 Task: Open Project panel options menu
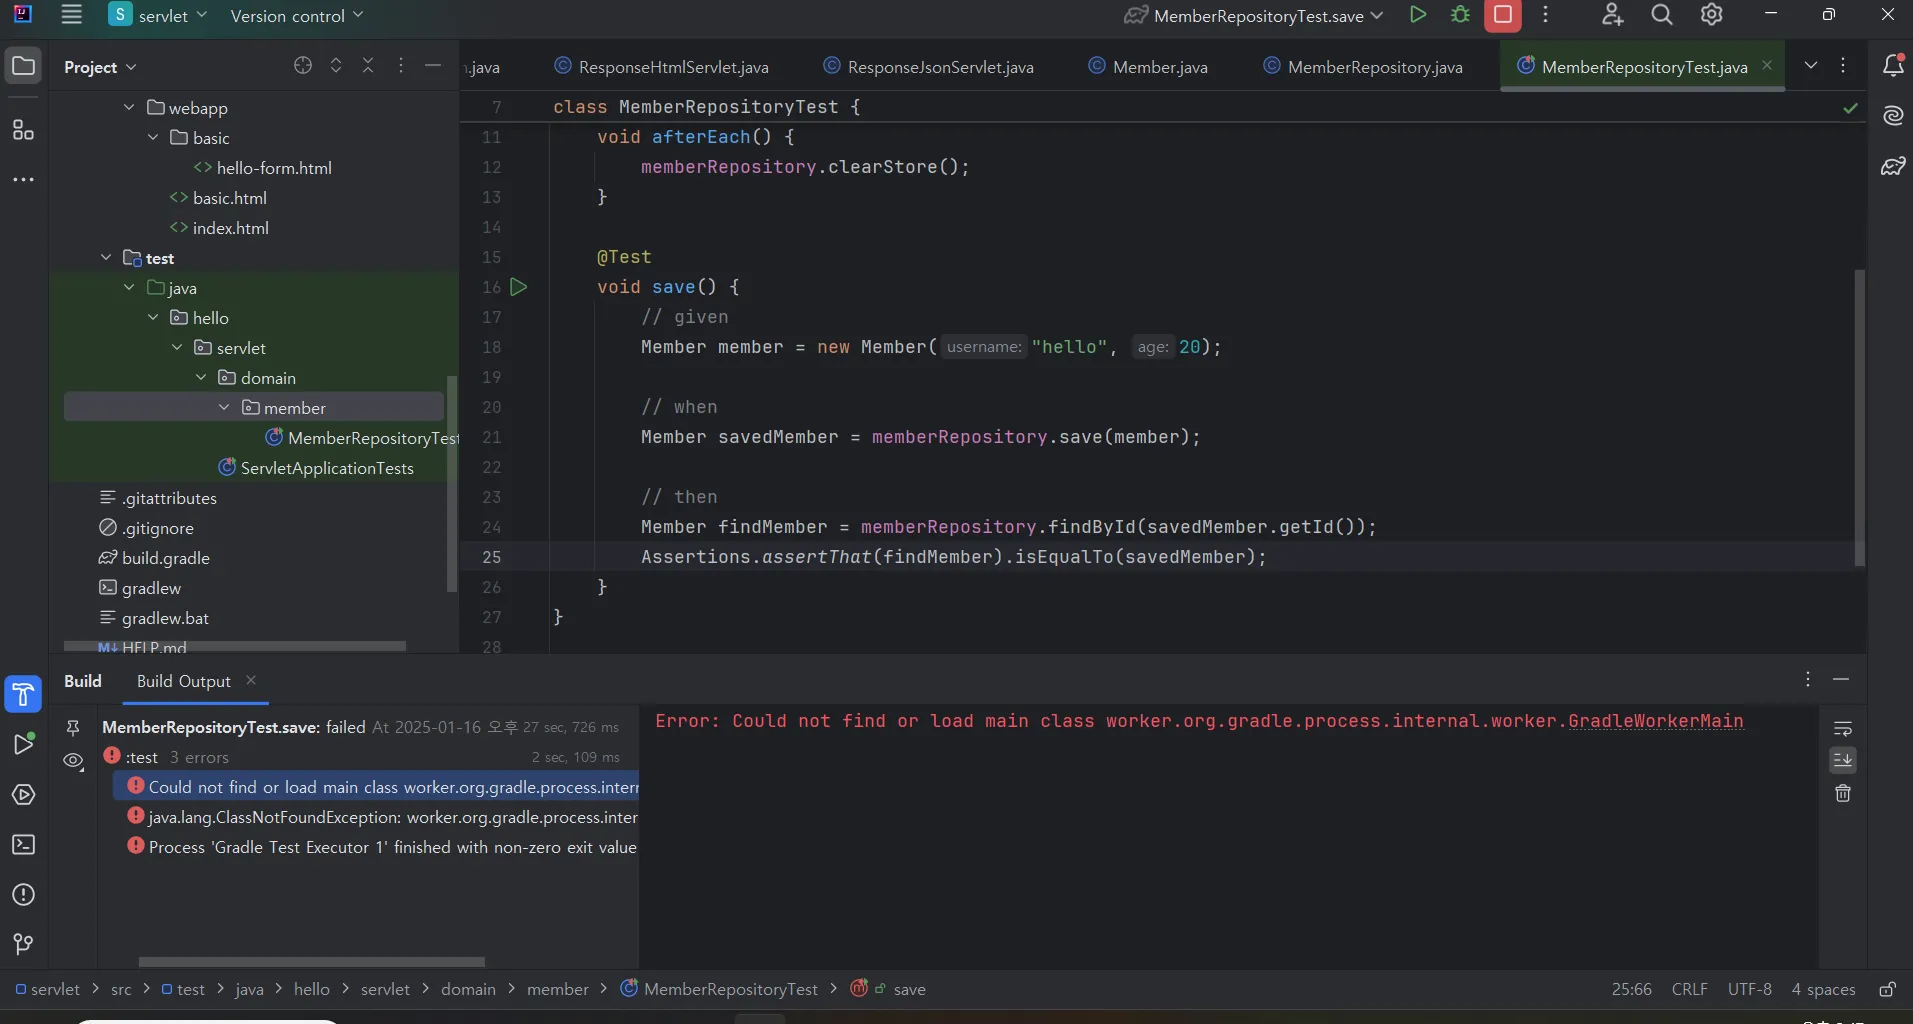pyautogui.click(x=401, y=66)
